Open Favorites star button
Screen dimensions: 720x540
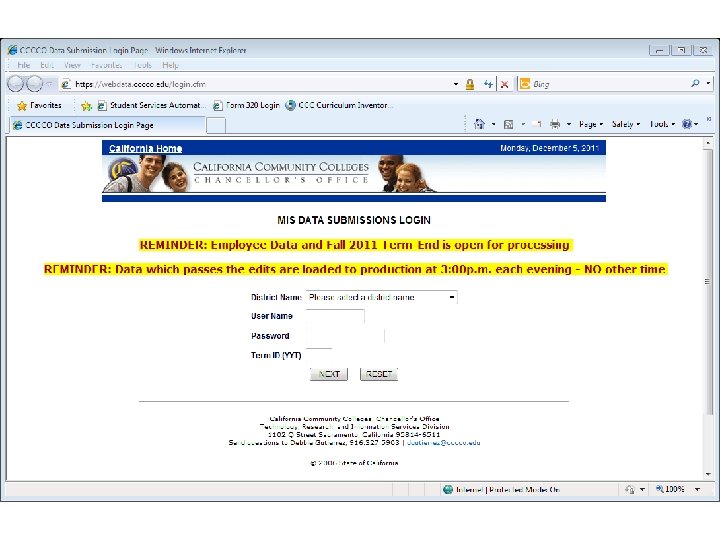coord(39,105)
